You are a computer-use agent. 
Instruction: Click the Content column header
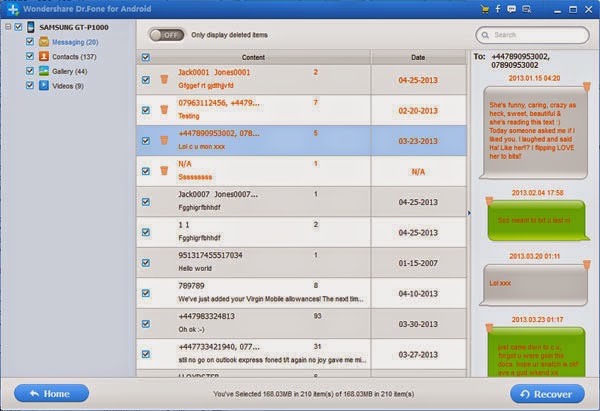click(x=253, y=57)
